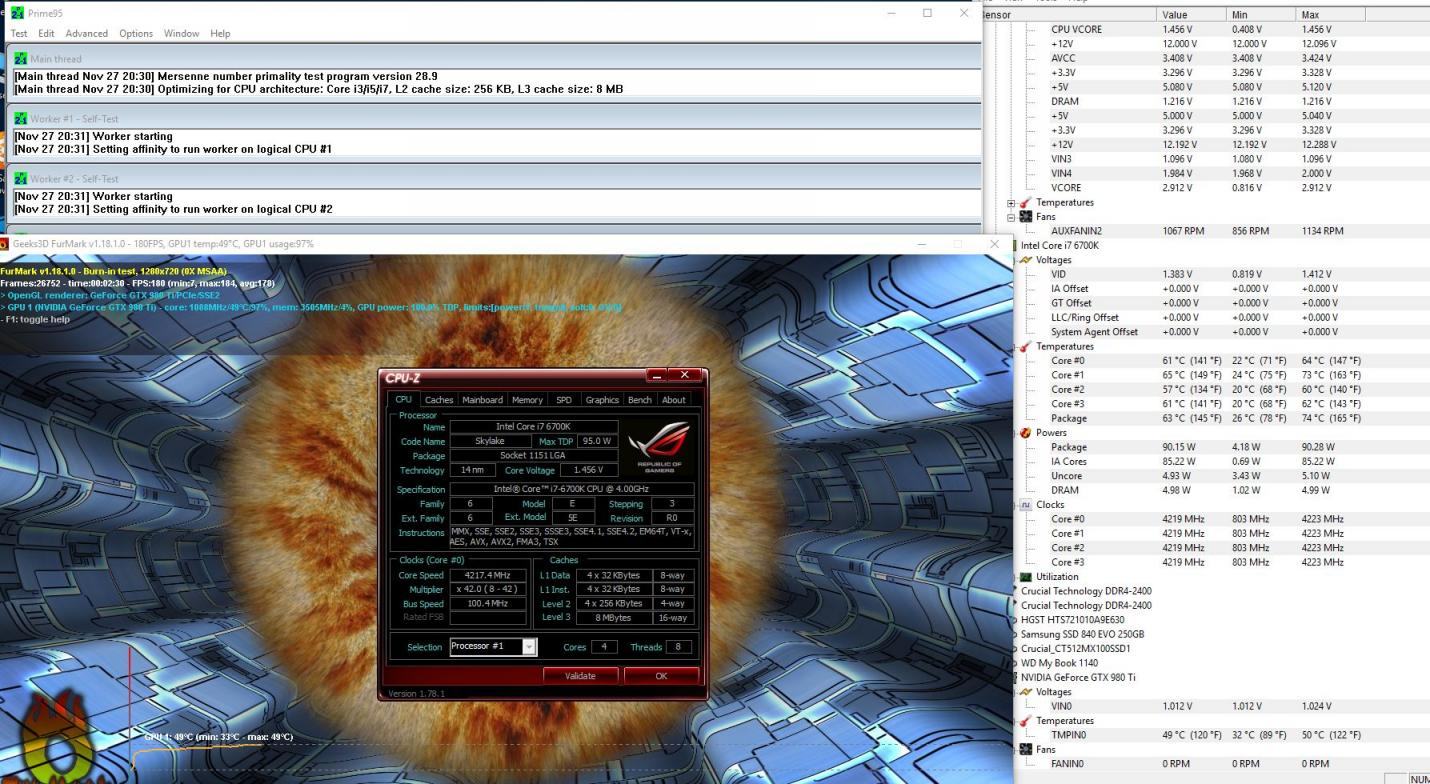The image size is (1430, 784).
Task: Select the Samsung SSD 840 EVO 250GB node
Action: click(1082, 635)
